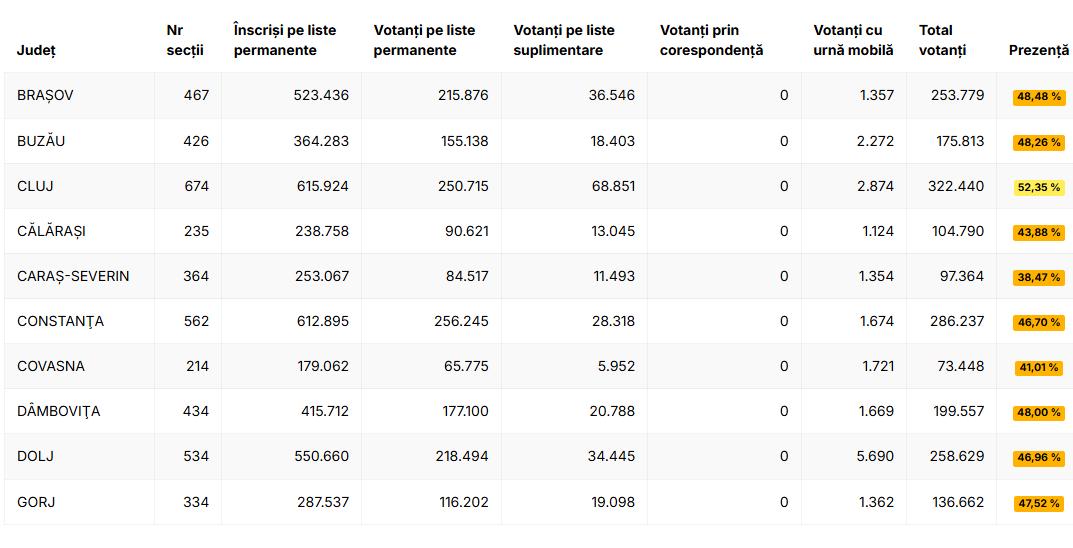Image resolution: width=1073 pixels, height=548 pixels.
Task: Click Dolj total voters value 258.629
Action: (x=957, y=456)
